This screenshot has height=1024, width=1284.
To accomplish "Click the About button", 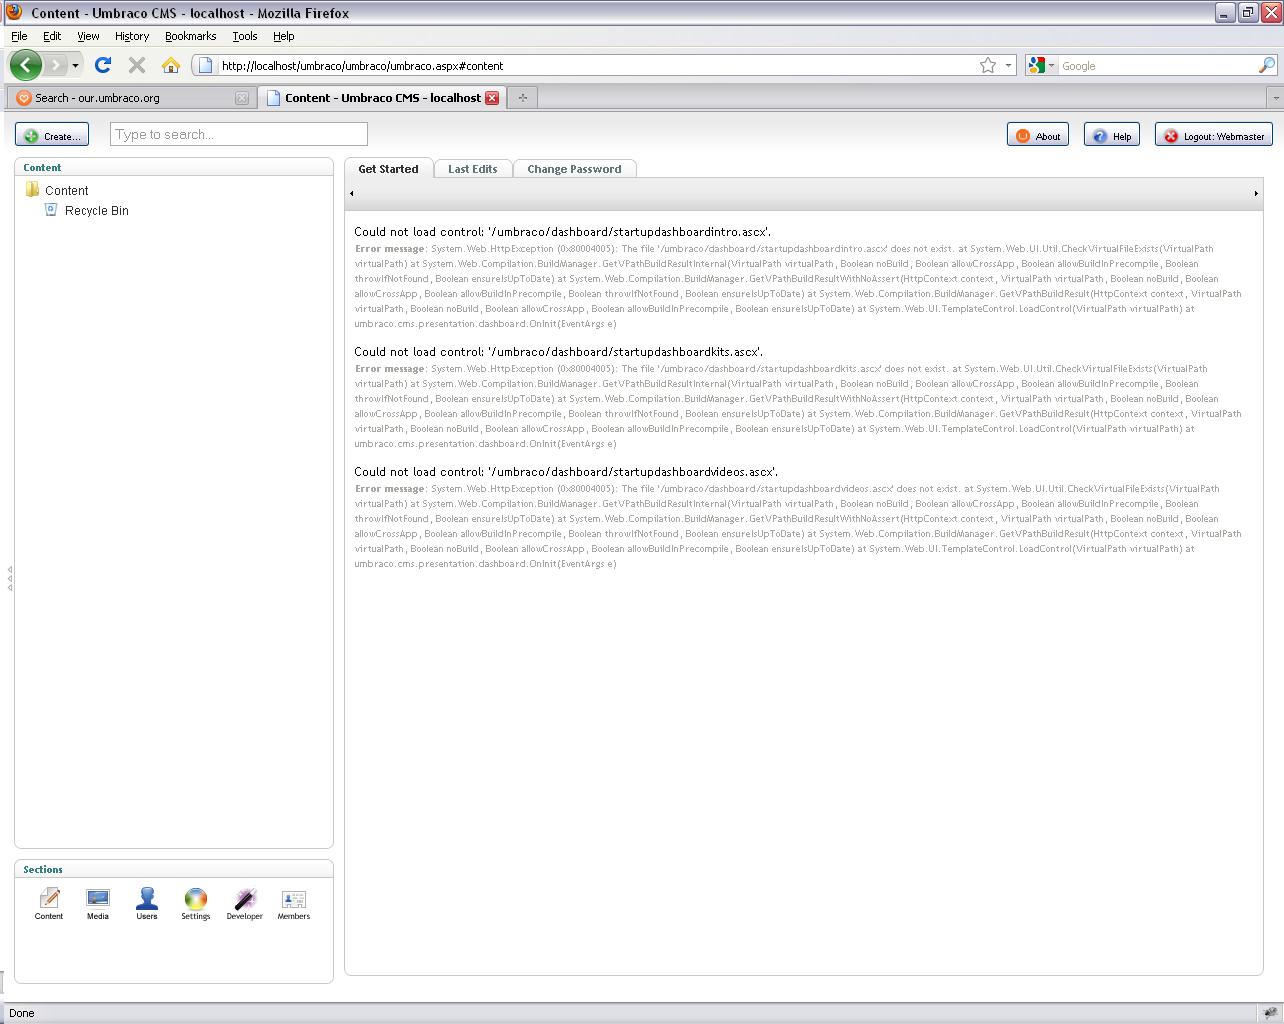I will click(x=1038, y=135).
